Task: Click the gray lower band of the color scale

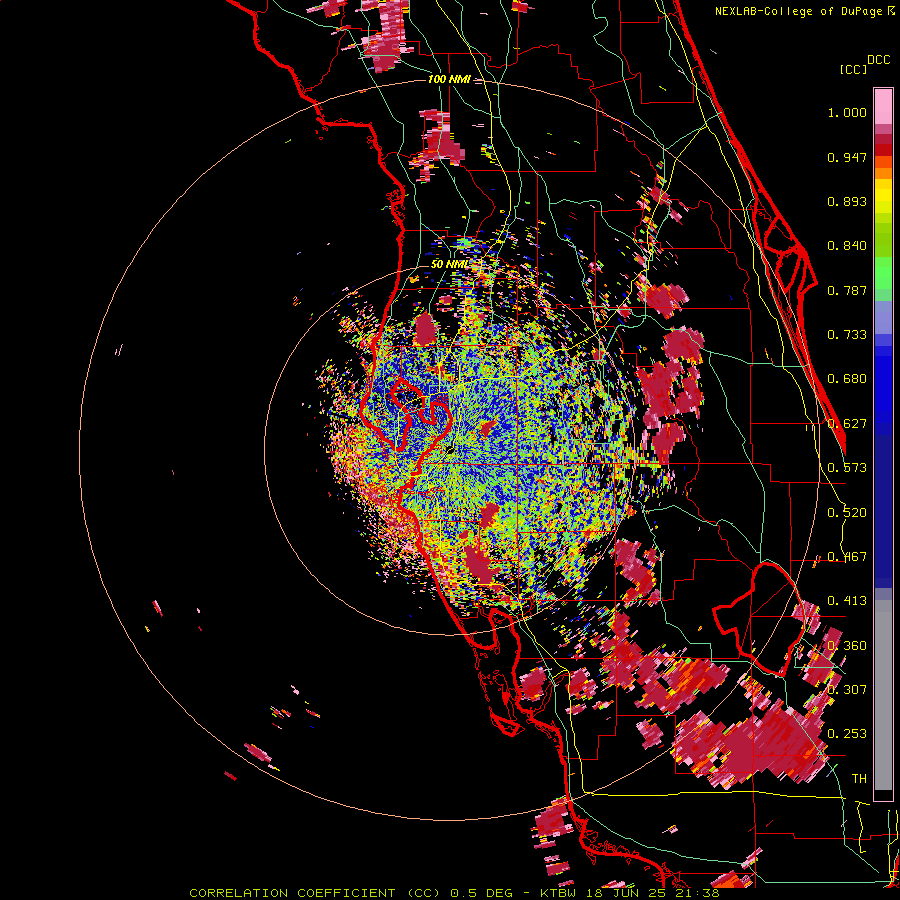Action: tap(883, 695)
